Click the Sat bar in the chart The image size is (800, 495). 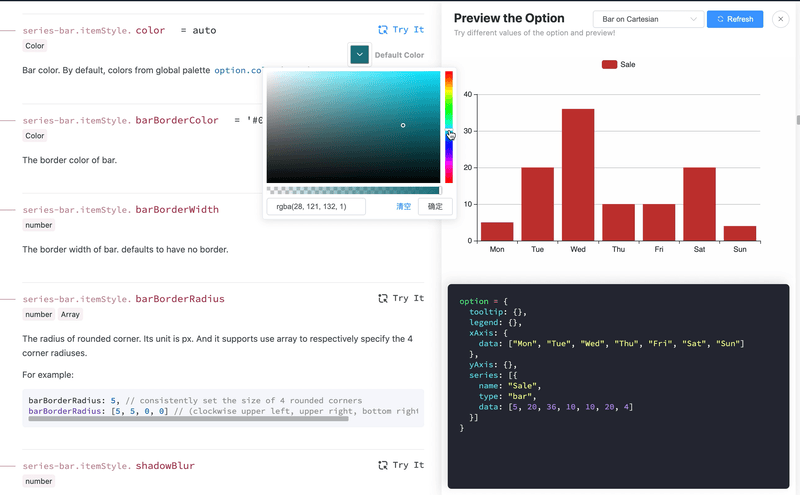coord(699,204)
